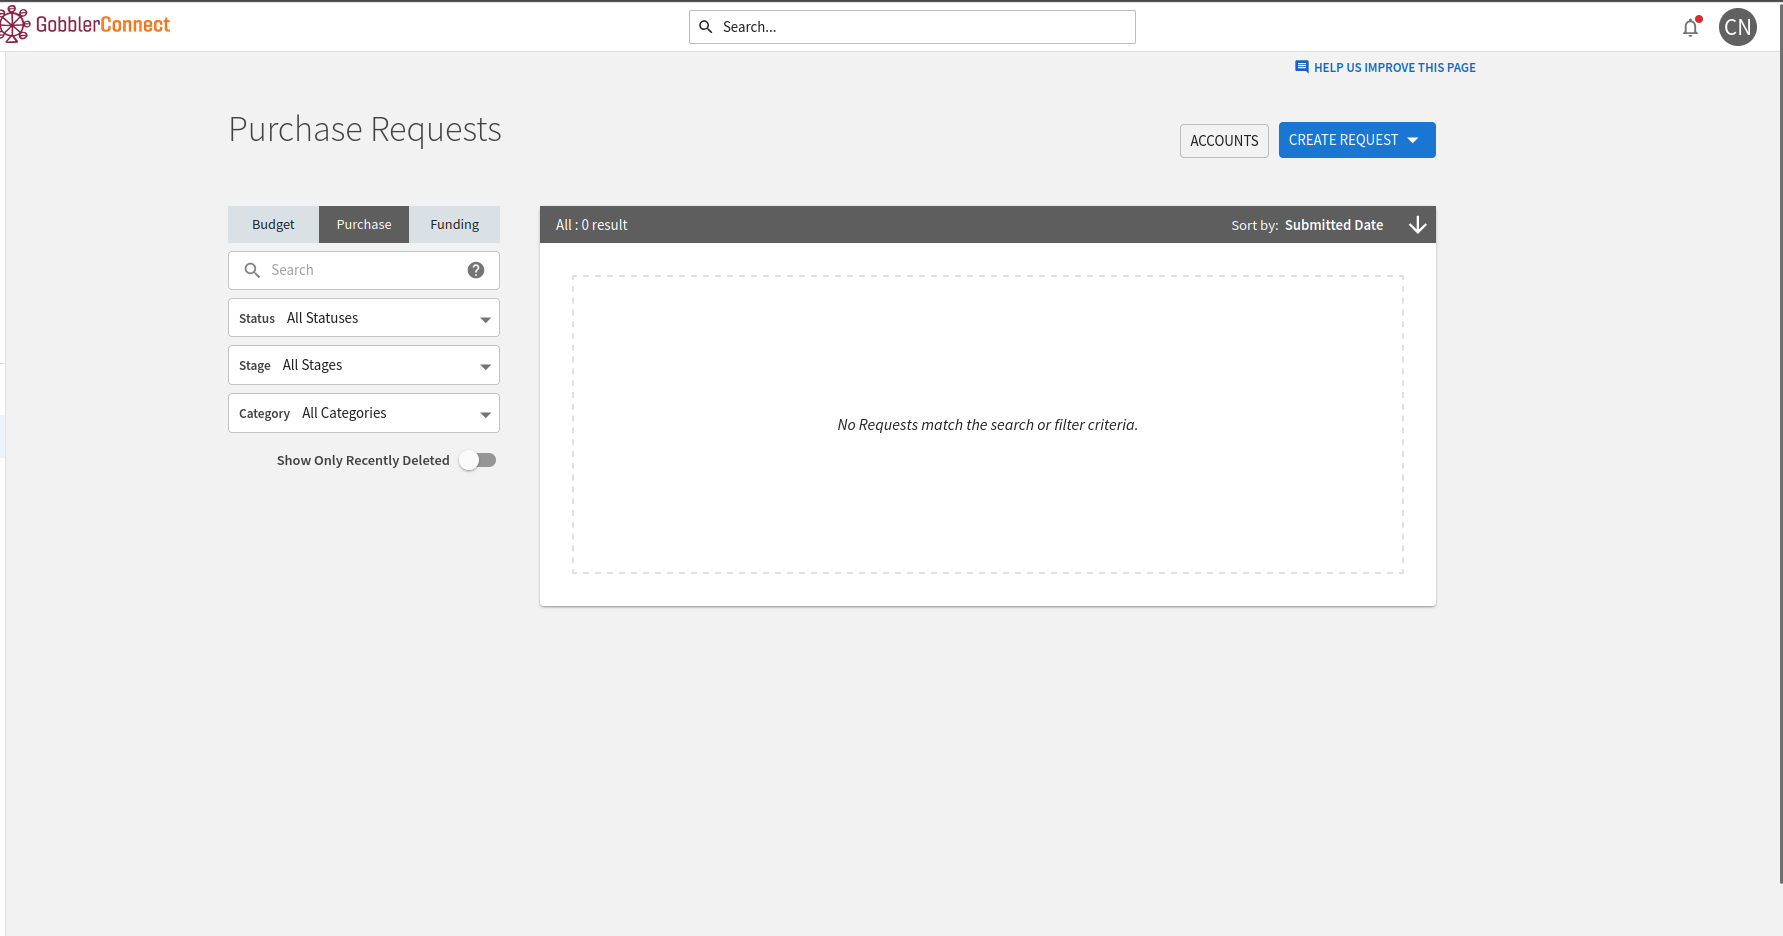Click the 'No Requests match' message
The height and width of the screenshot is (936, 1783).
[x=988, y=425]
